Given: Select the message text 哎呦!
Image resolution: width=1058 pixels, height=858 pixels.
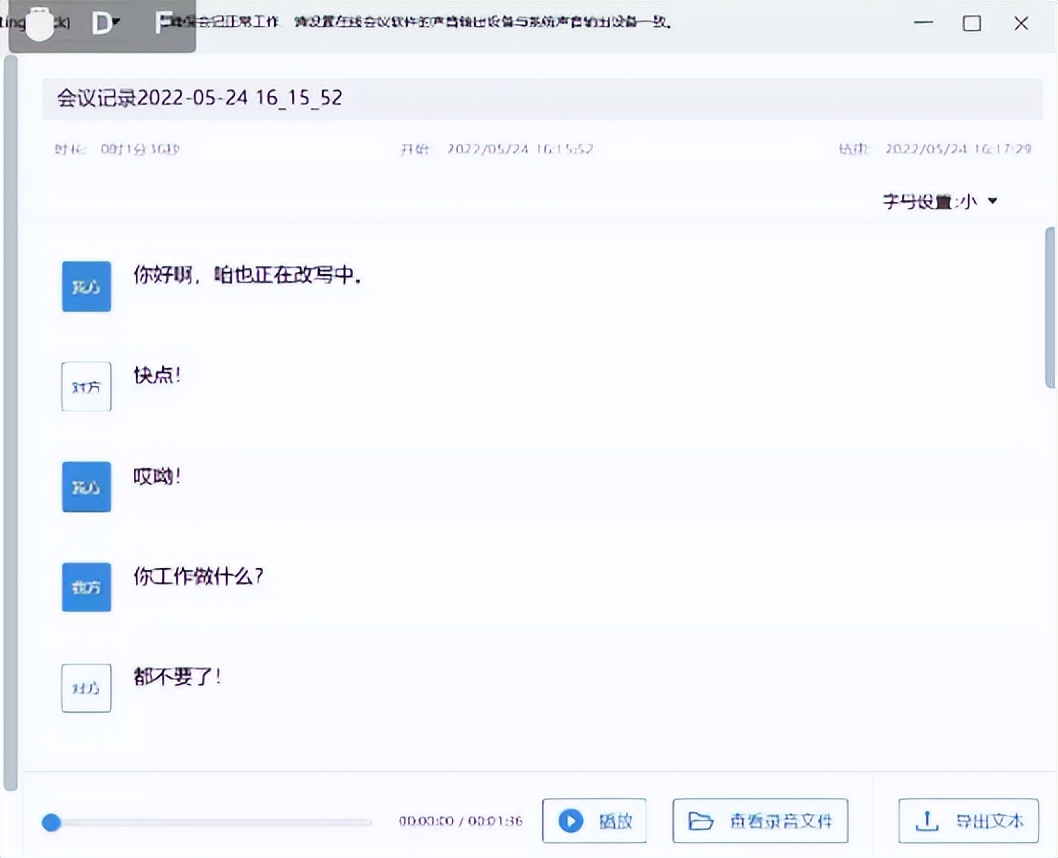Looking at the screenshot, I should click(x=157, y=476).
